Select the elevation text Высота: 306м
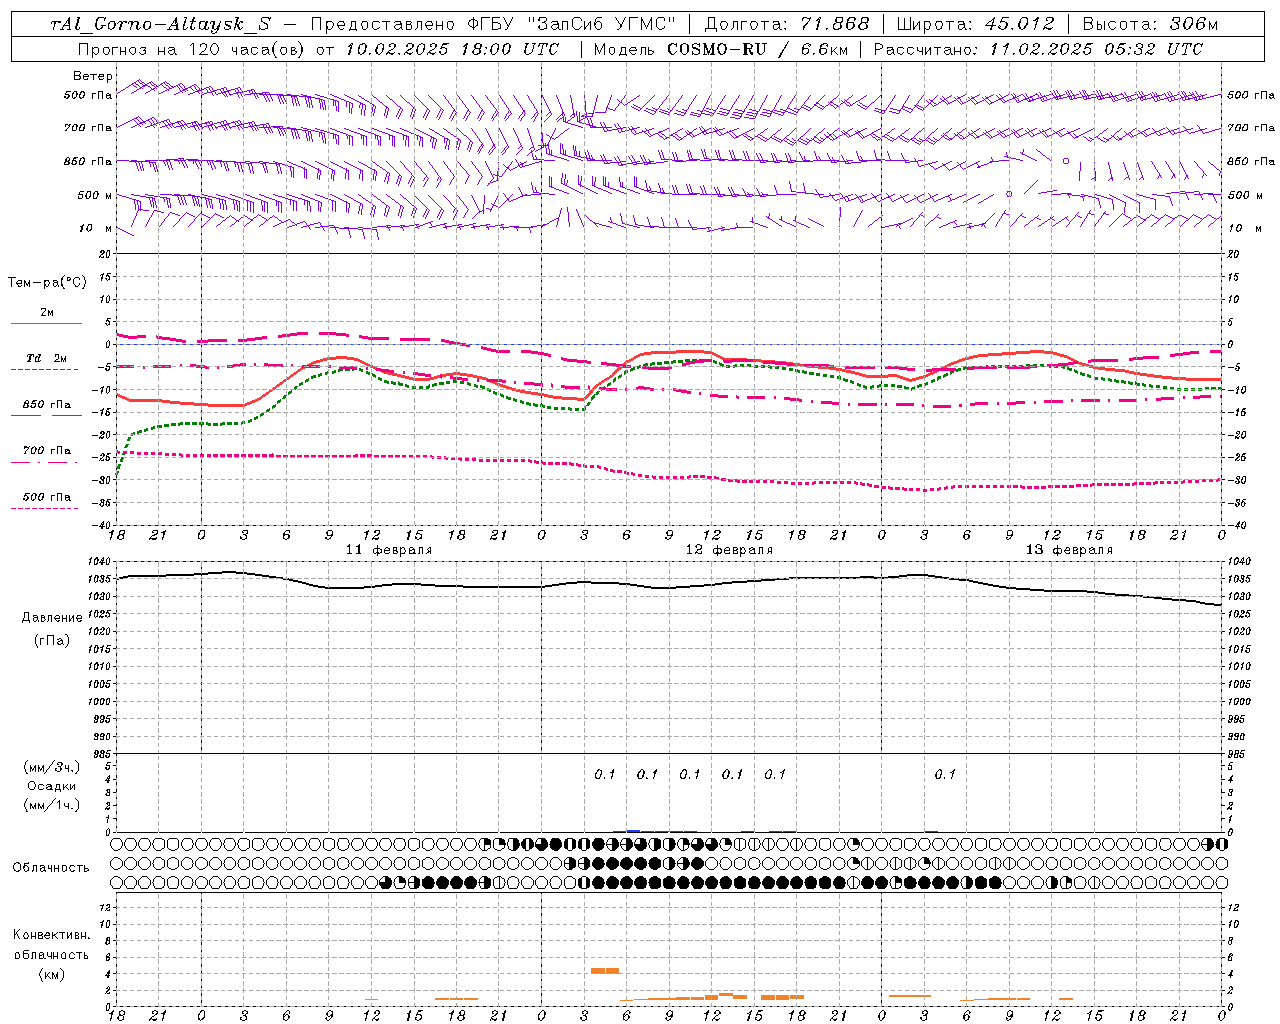 coord(1150,25)
